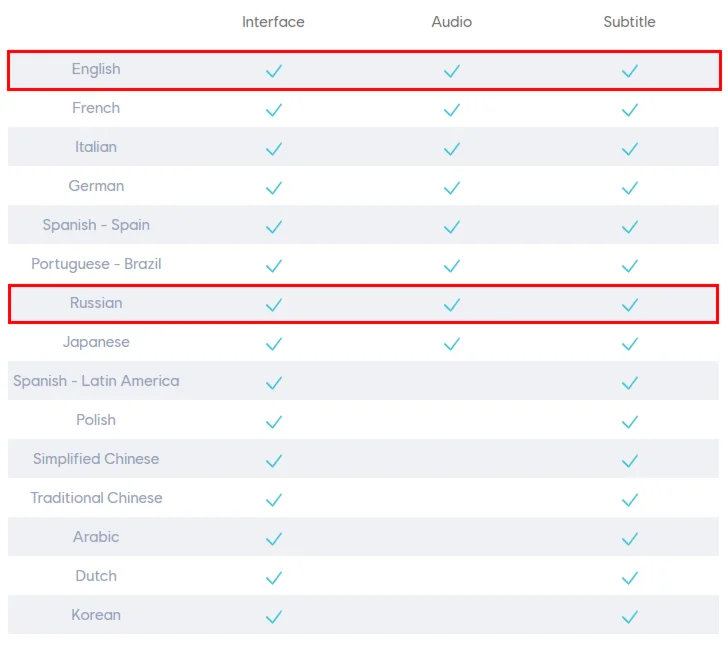
Task: Click the Italian Subtitle checkmark
Action: 630,149
